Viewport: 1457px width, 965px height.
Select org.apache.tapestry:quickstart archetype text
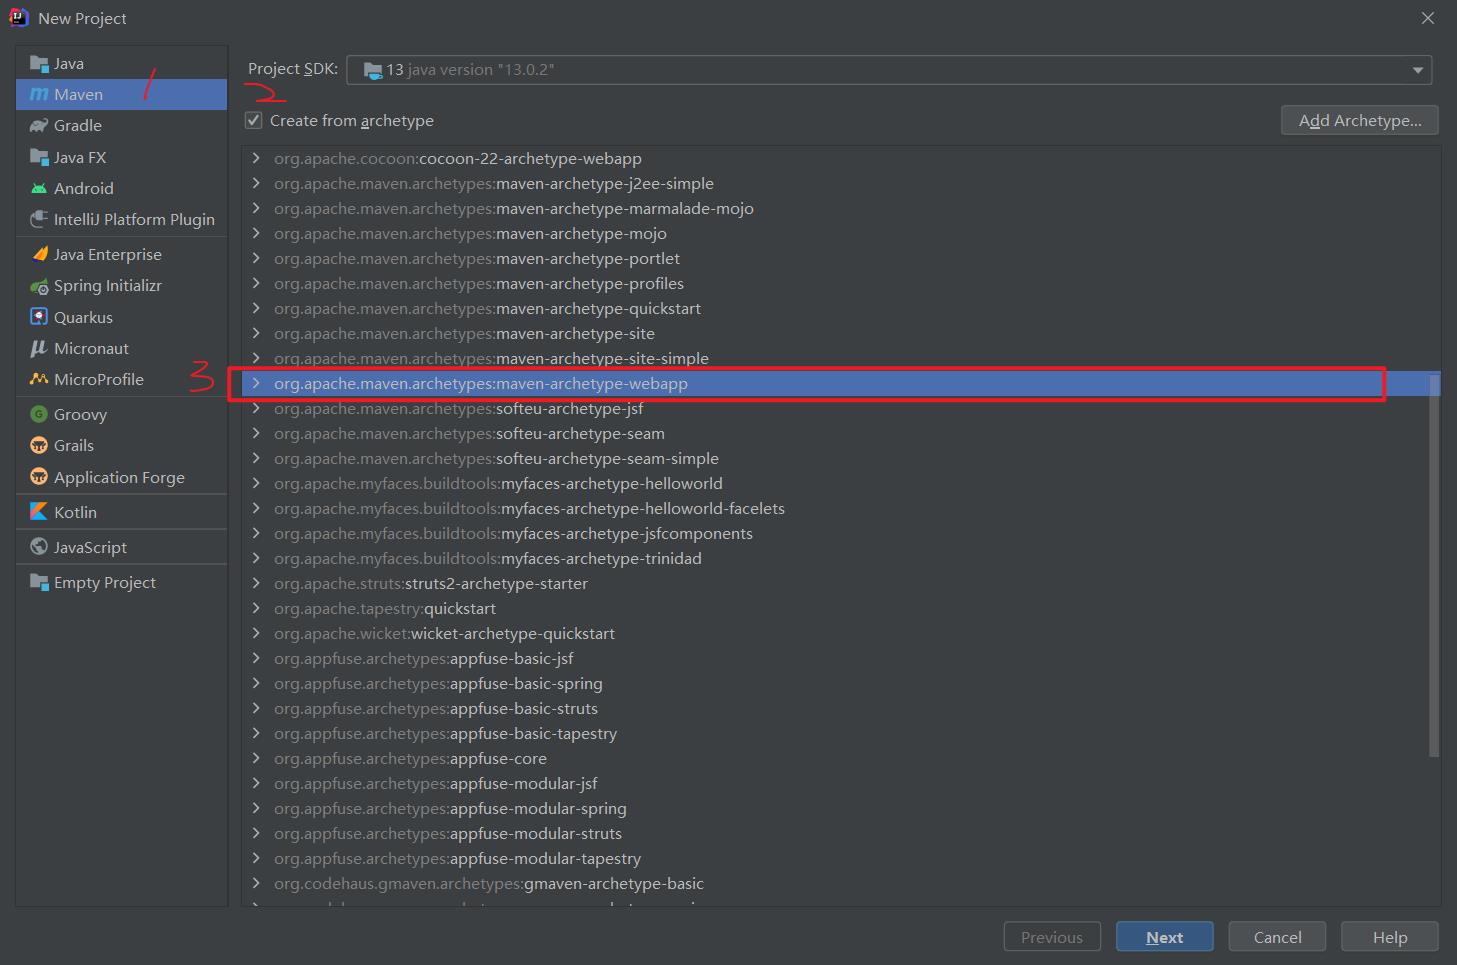click(x=385, y=608)
